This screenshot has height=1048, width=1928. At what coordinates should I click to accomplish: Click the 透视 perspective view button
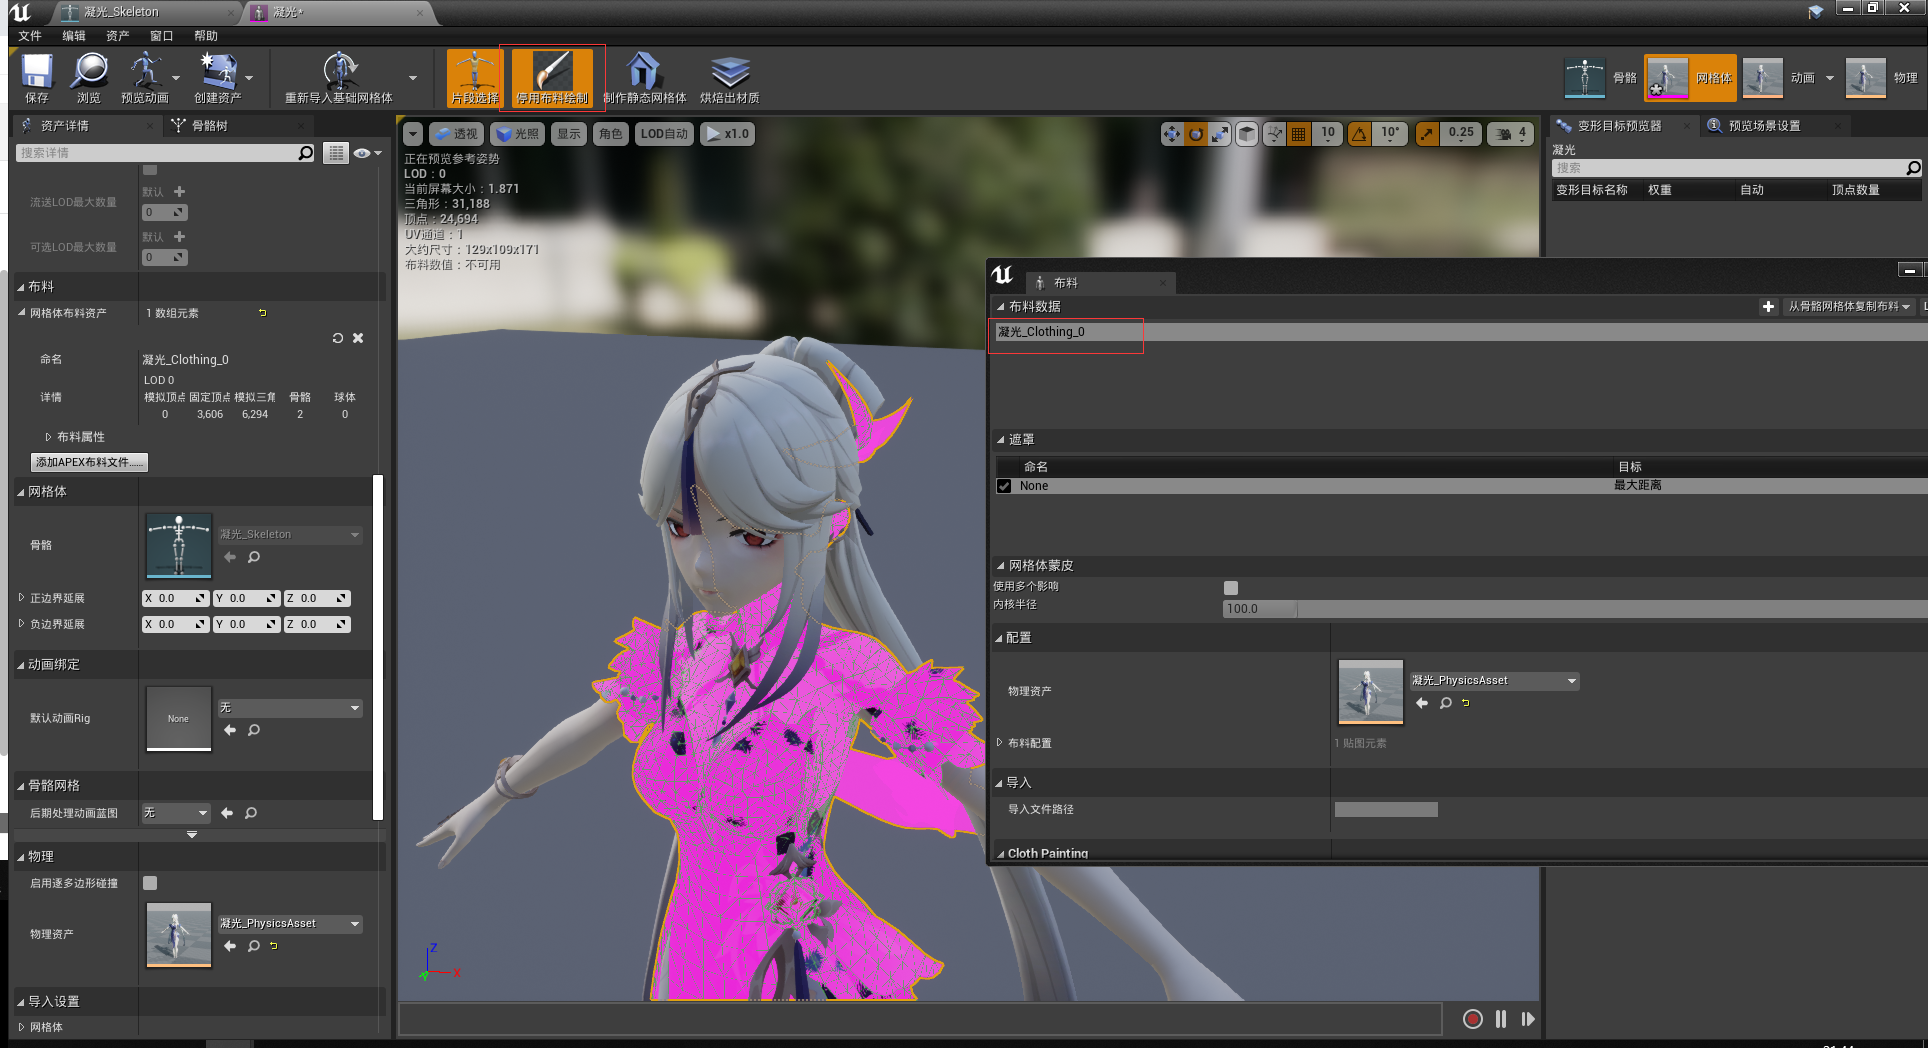(457, 134)
